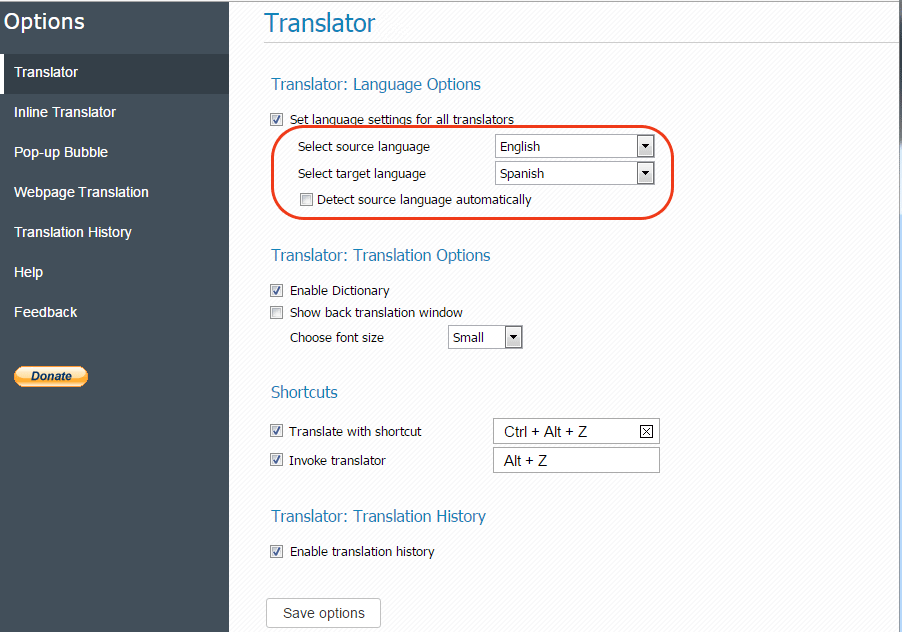Toggle Translate with shortcut checkbox
Image resolution: width=902 pixels, height=632 pixels.
[276, 431]
